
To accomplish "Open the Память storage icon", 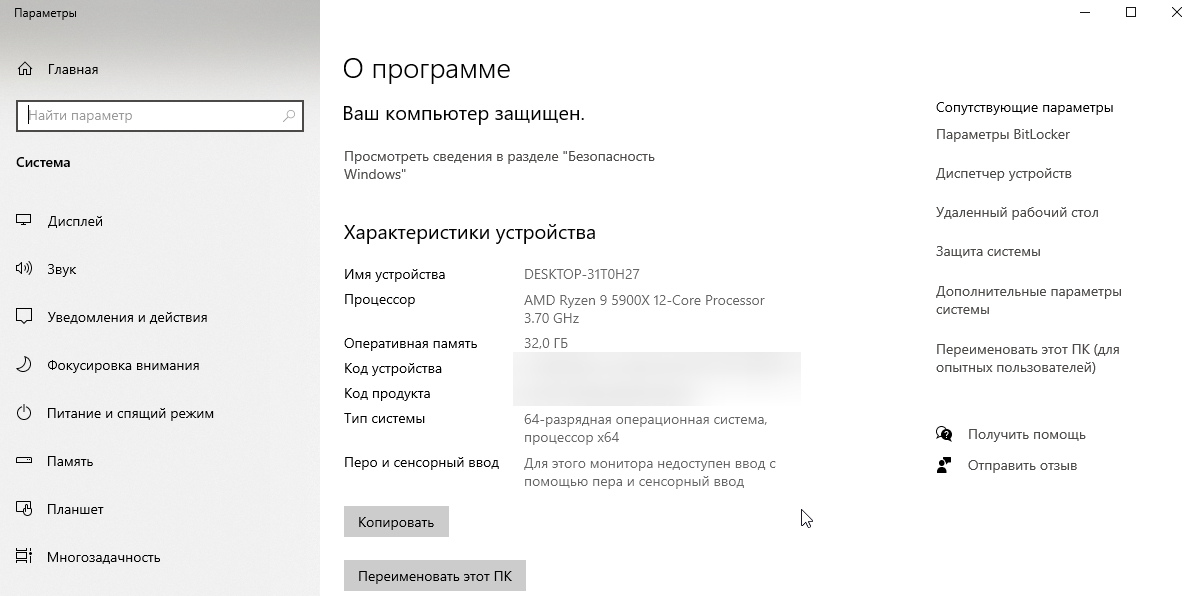I will [24, 460].
